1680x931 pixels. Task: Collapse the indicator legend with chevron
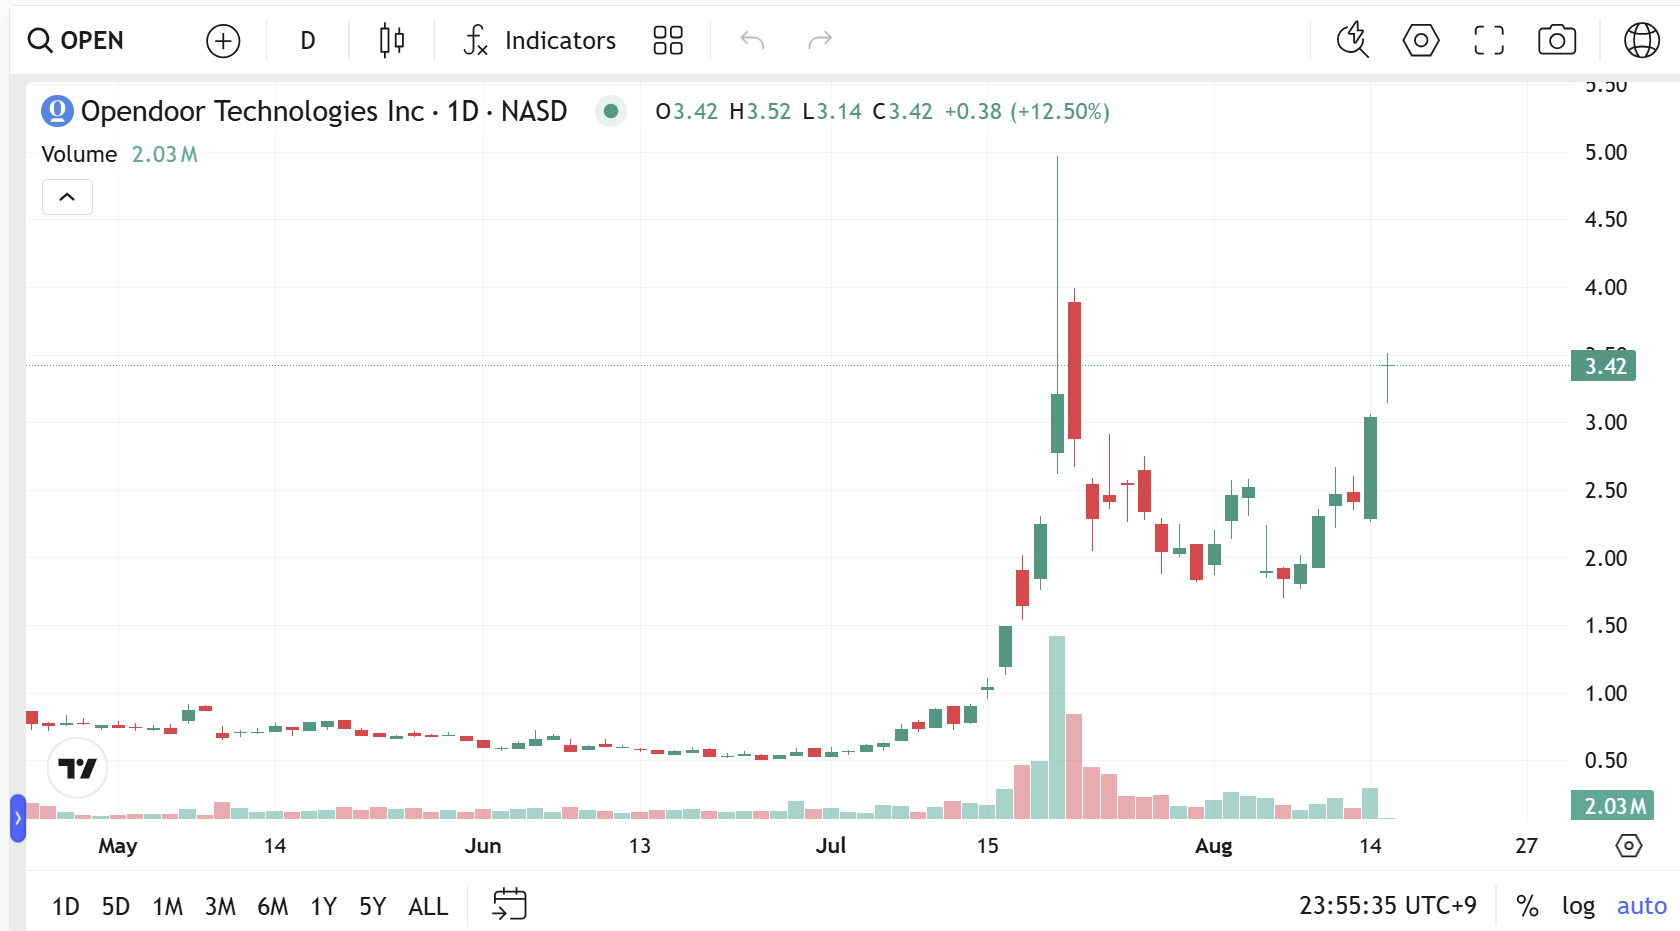(67, 197)
